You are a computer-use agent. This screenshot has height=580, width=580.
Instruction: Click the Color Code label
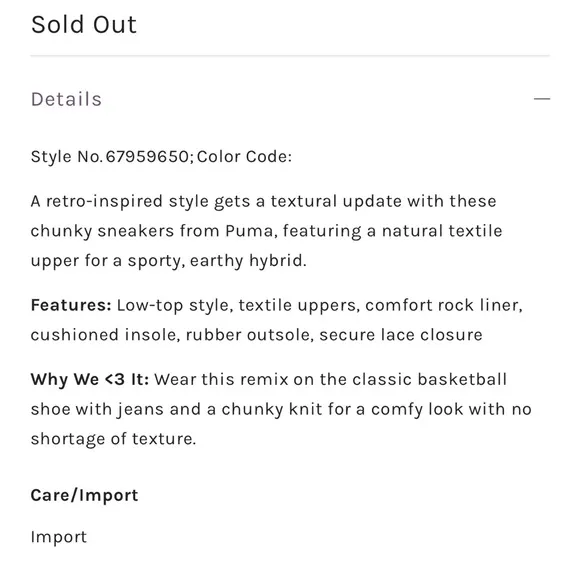245,156
